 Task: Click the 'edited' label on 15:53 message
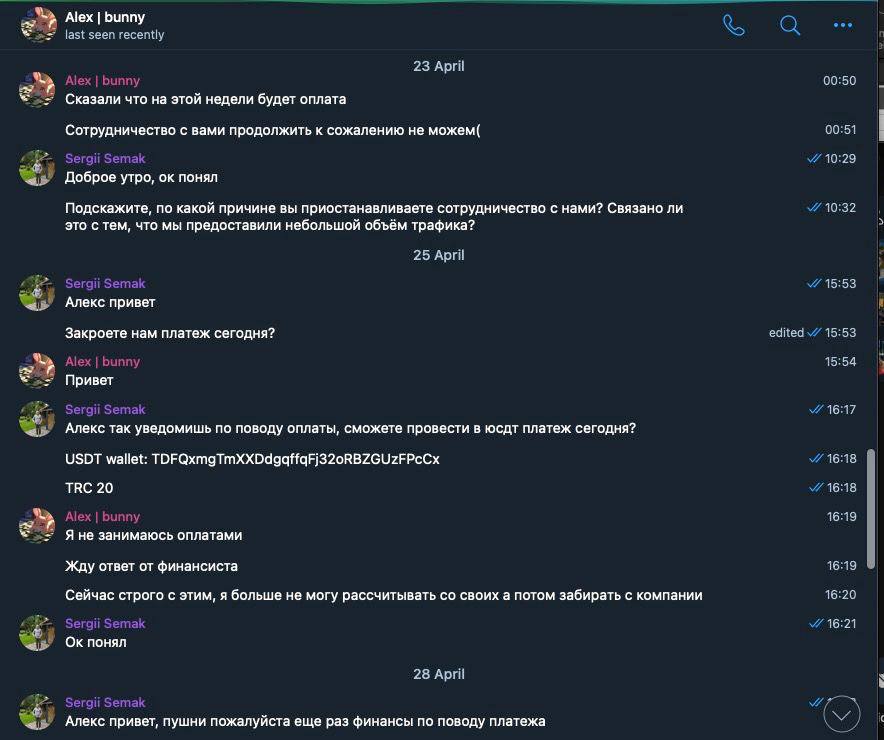click(x=786, y=333)
